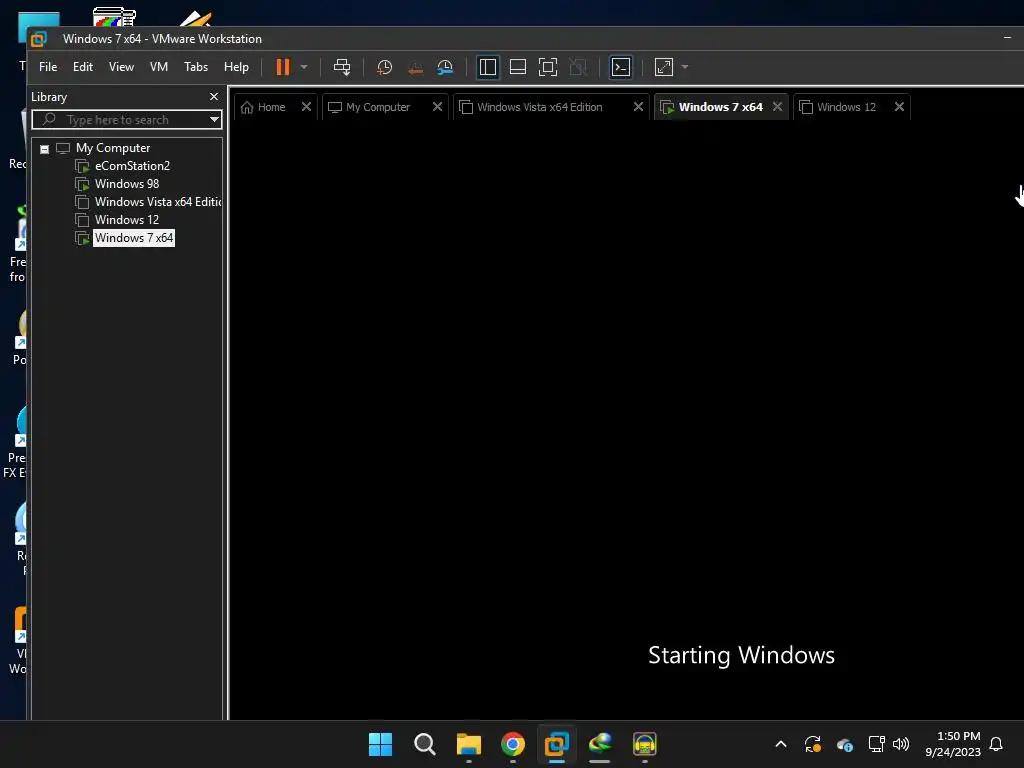Screen dimensions: 1024x768
Task: Click the VMware Workstation title bar icon
Action: tap(39, 39)
